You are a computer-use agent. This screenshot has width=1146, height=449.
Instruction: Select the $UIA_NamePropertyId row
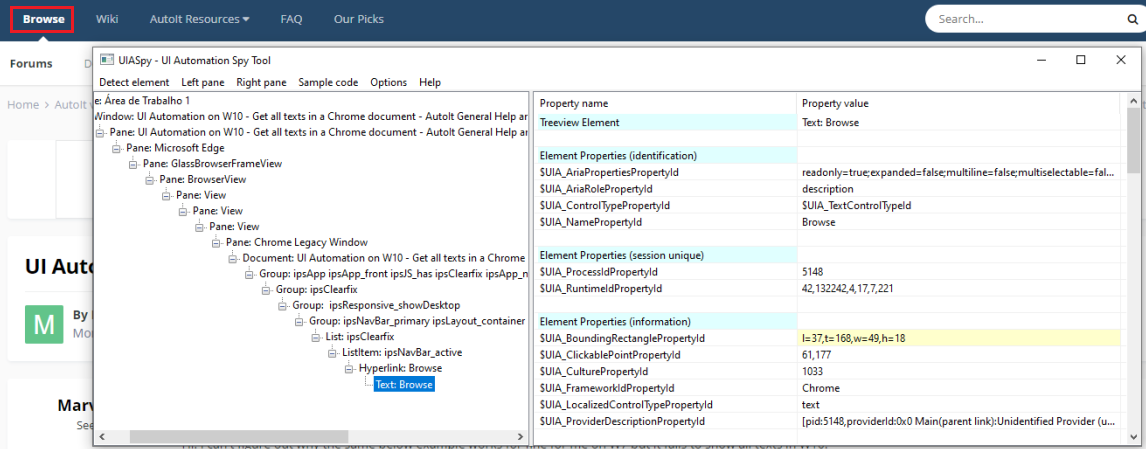(x=827, y=222)
